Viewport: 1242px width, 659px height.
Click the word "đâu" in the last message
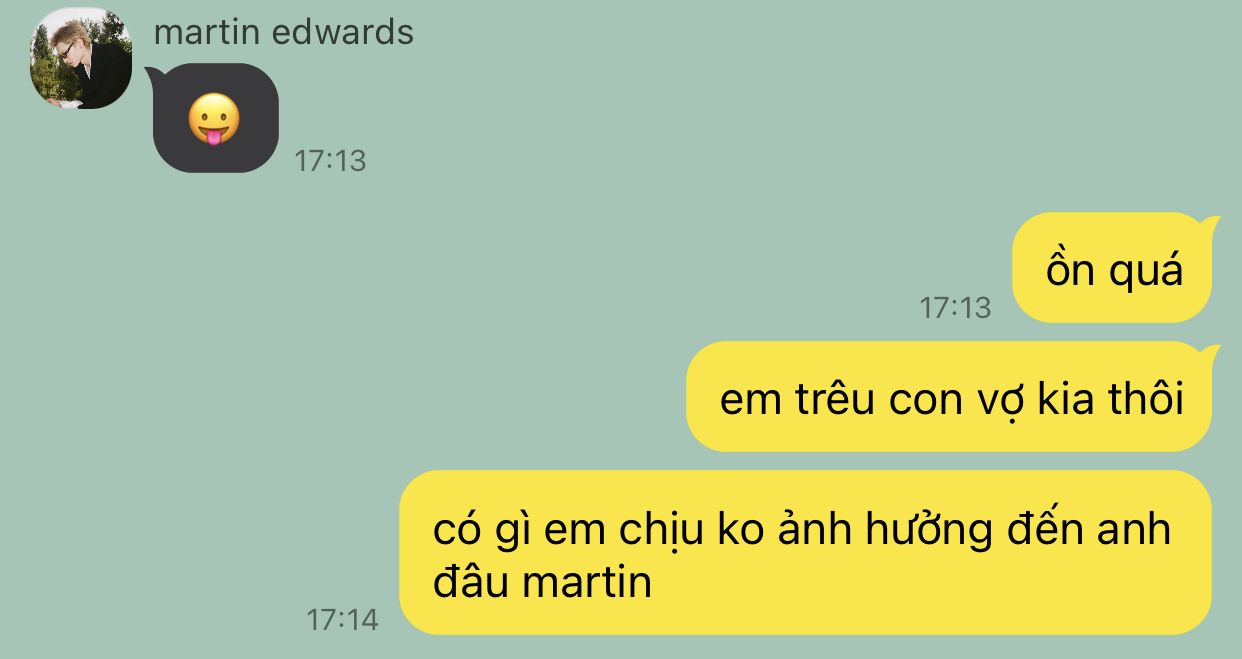pos(471,580)
